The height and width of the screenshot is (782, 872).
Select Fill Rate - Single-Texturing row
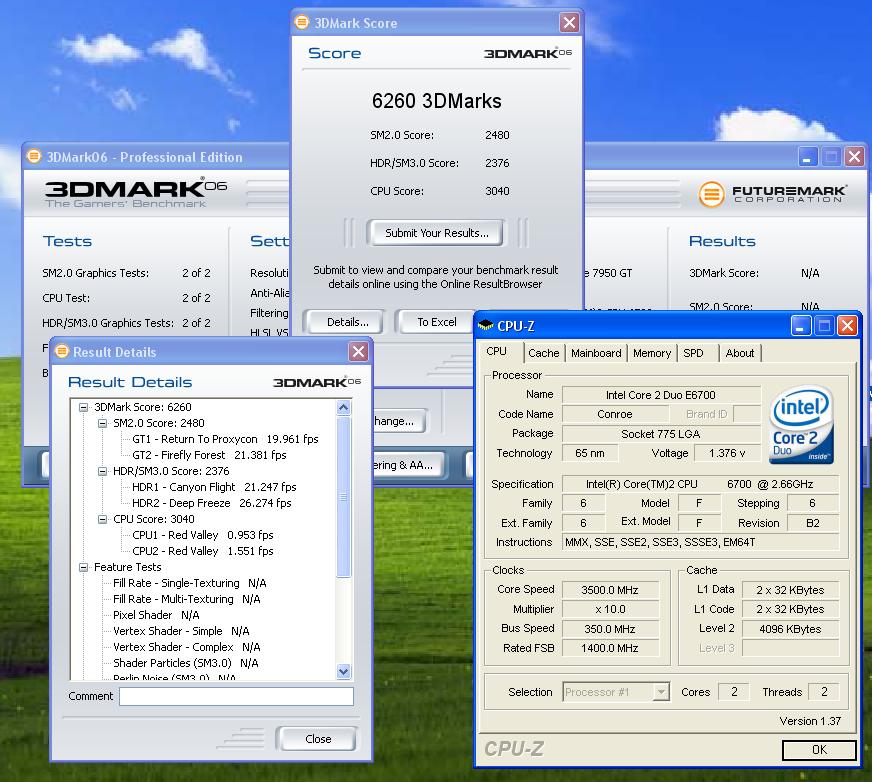[x=190, y=583]
